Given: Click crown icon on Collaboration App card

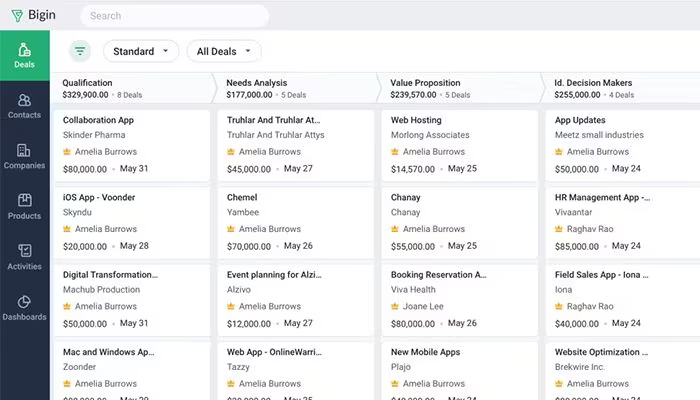Looking at the screenshot, I should click(67, 152).
